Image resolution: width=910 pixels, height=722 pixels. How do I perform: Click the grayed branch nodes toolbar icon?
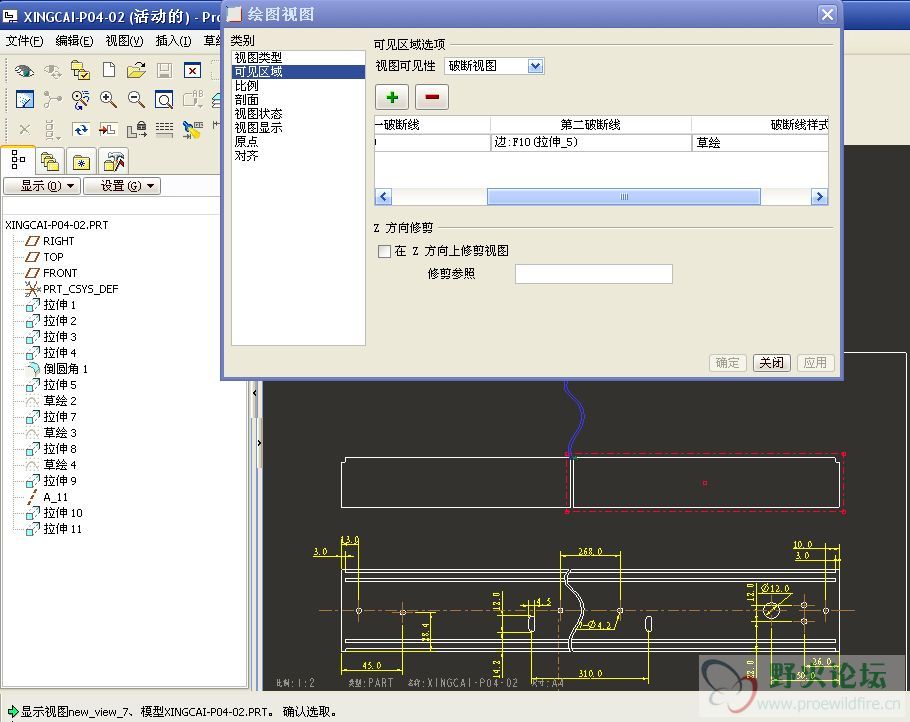tap(52, 100)
